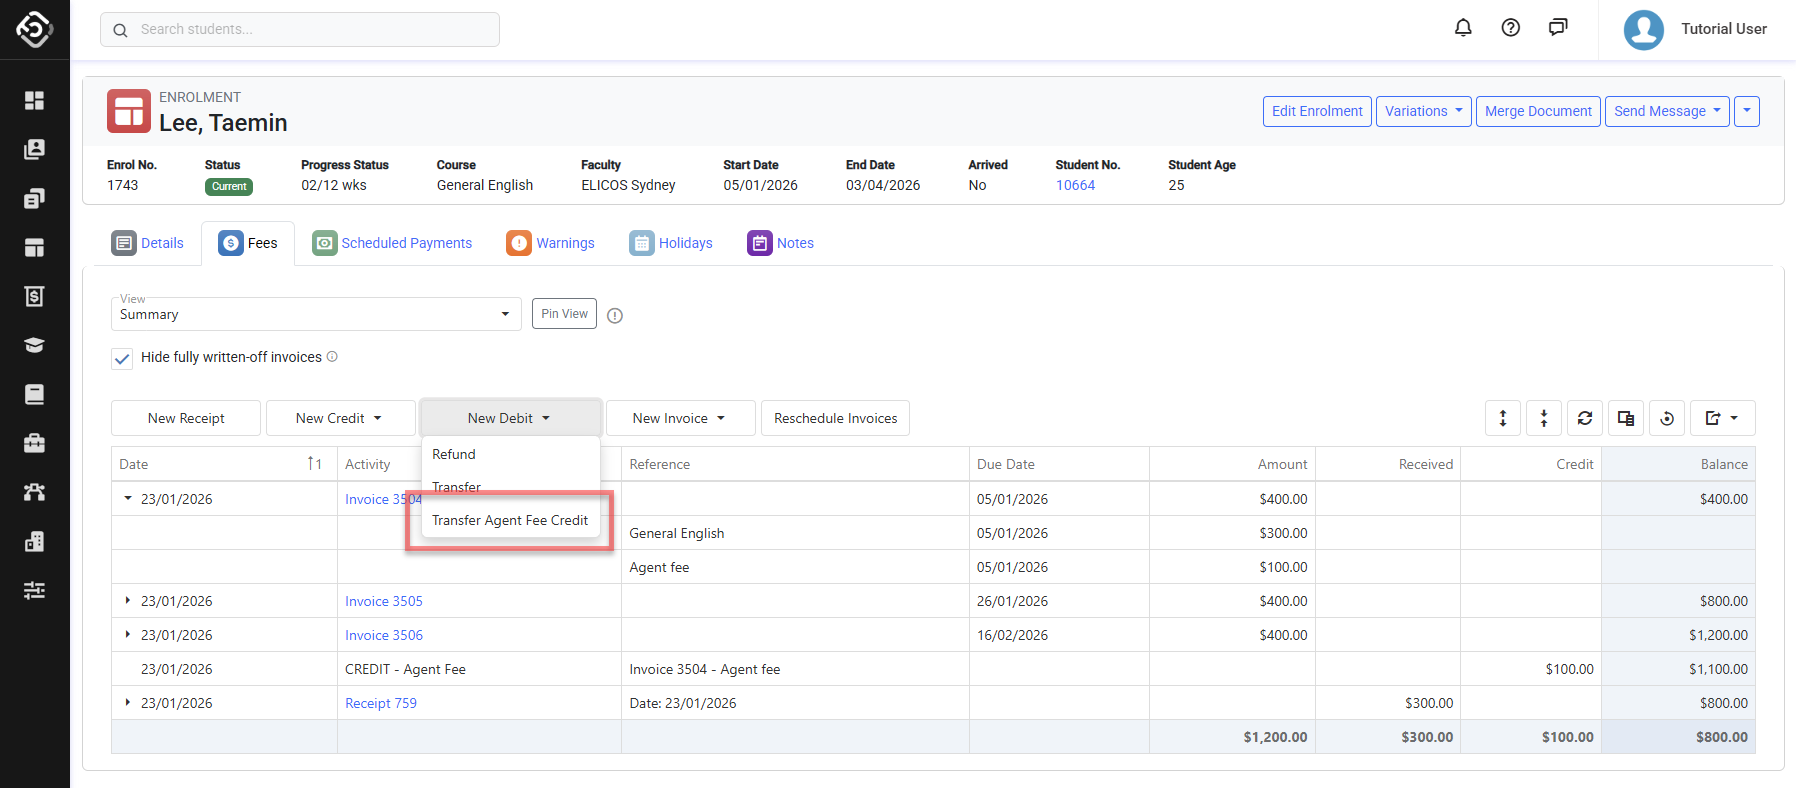Uncheck Hide fully written-off invoices
Screen dimensions: 1796x788
tap(122, 358)
